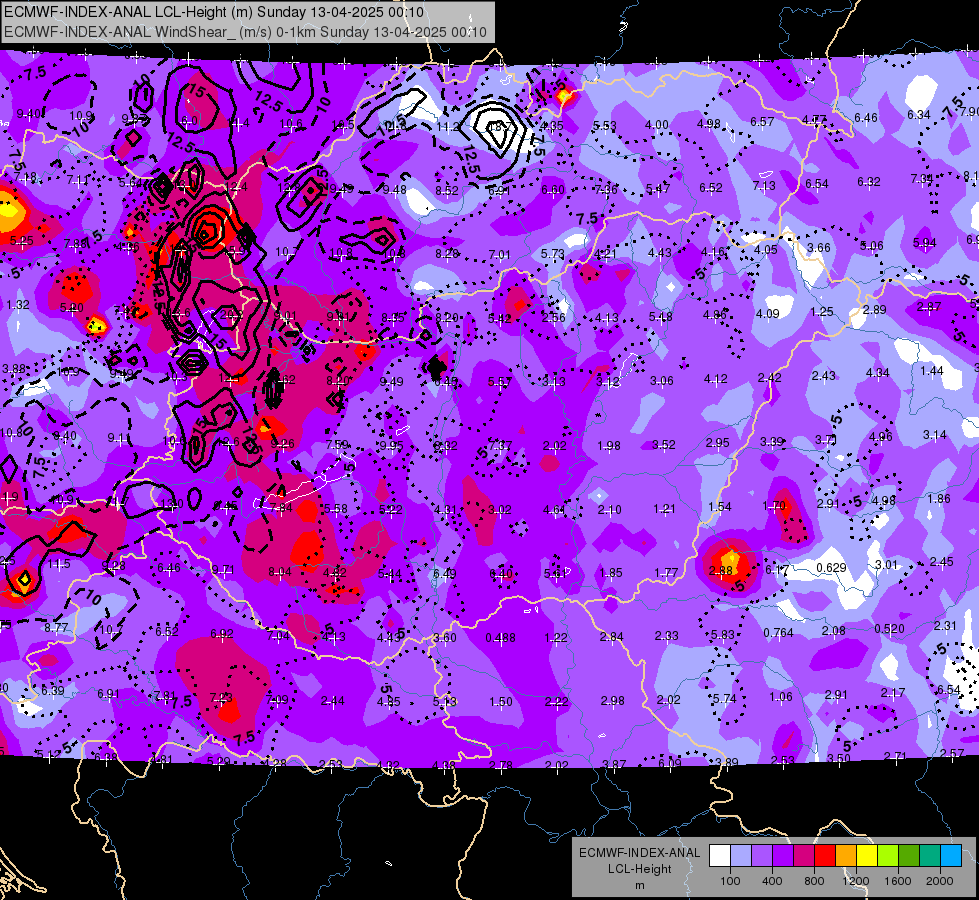
Task: Click the legend scale label 1600
Action: click(897, 881)
